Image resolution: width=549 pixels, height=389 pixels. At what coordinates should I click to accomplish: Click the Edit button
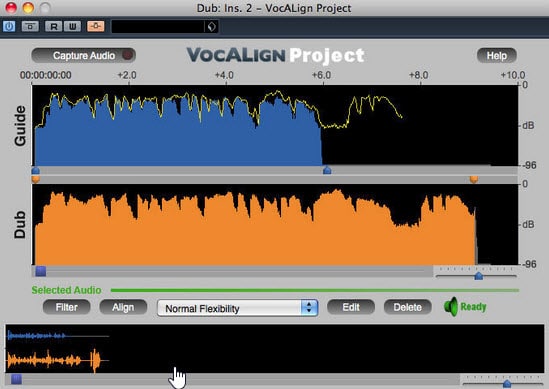click(x=351, y=307)
